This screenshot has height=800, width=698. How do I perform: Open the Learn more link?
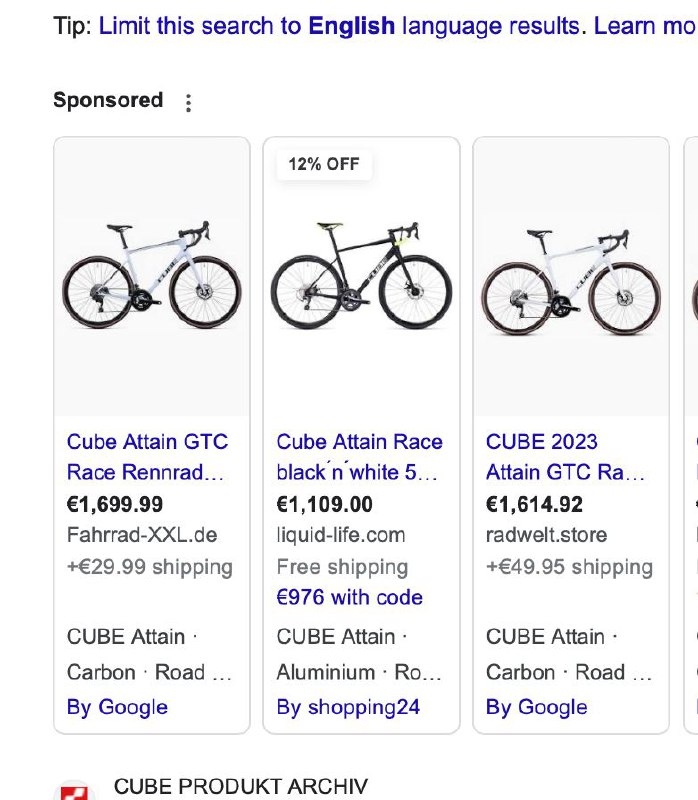[x=644, y=25]
